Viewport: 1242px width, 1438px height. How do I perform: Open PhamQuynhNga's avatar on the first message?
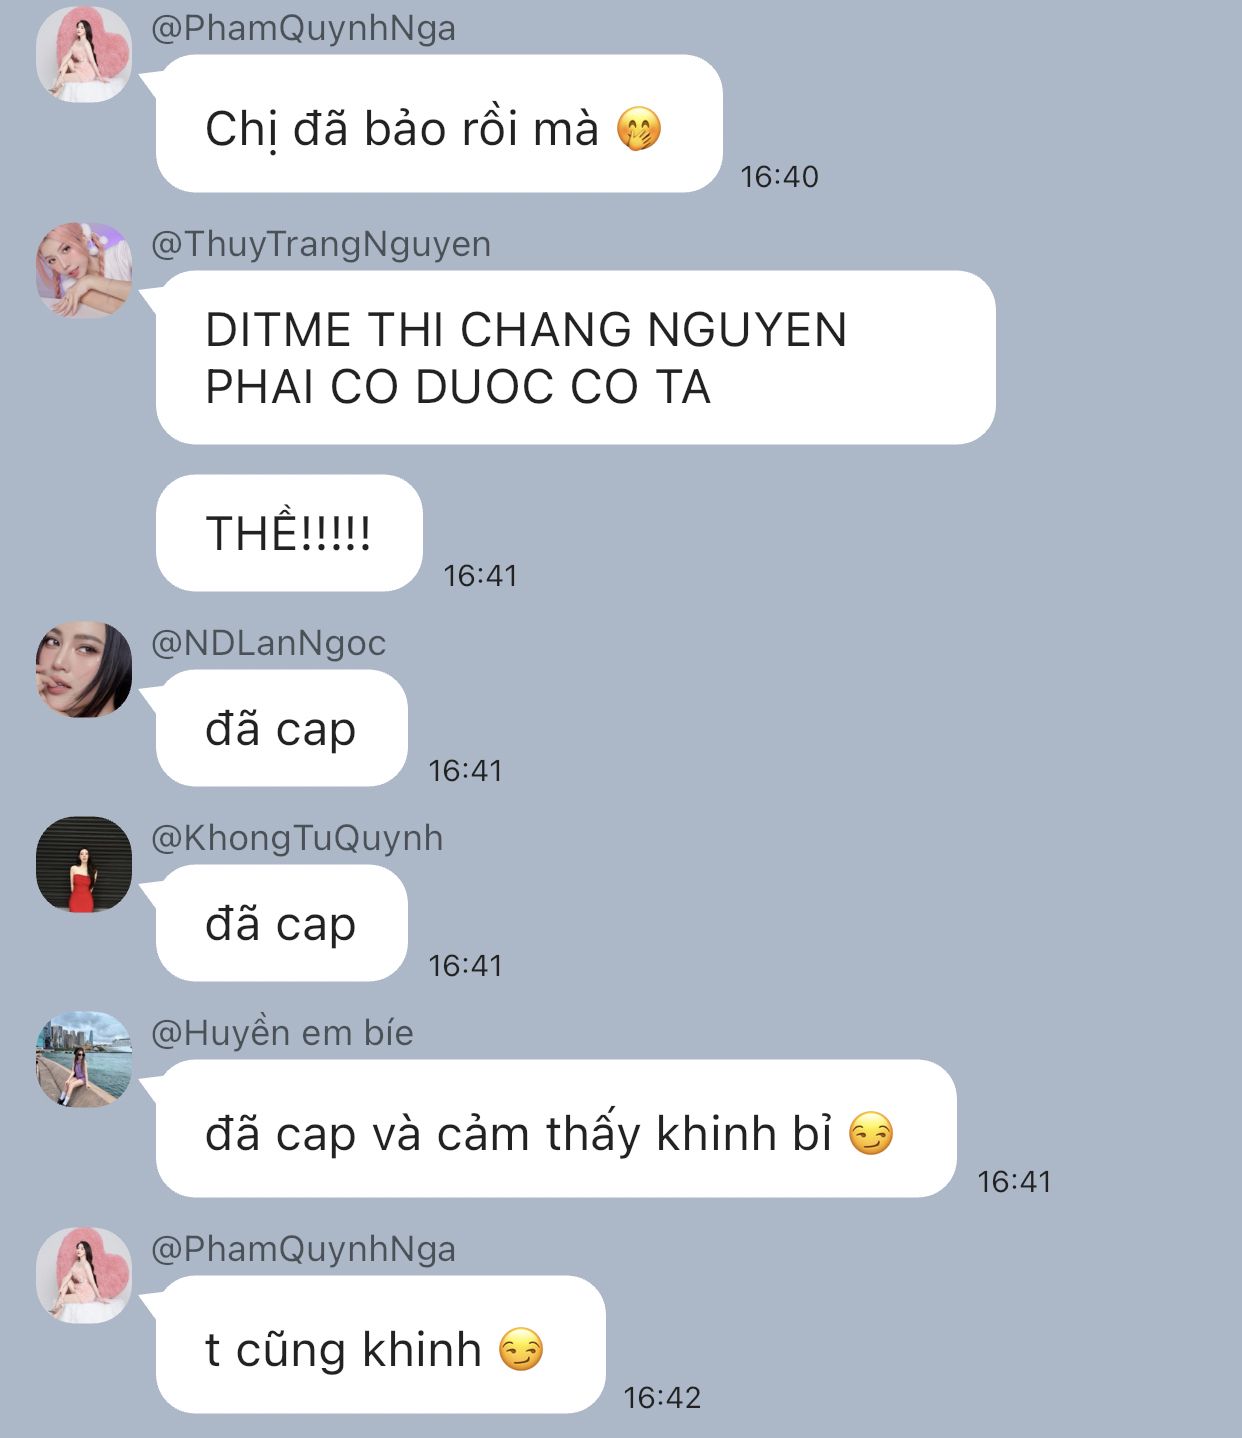84,54
